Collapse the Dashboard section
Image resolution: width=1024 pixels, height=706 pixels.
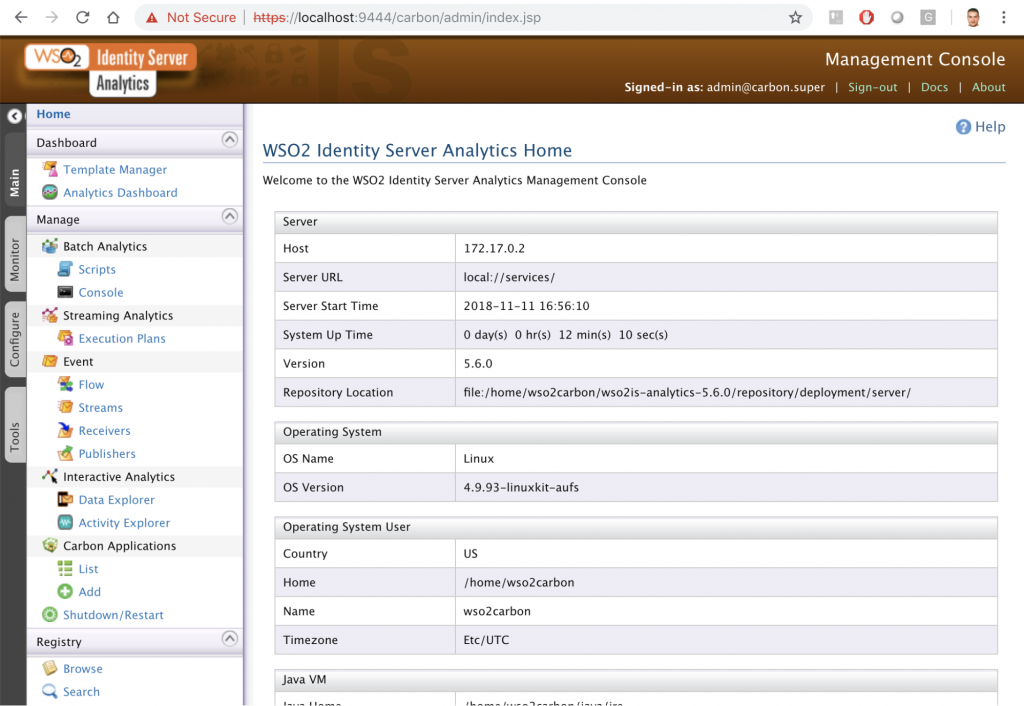click(229, 140)
